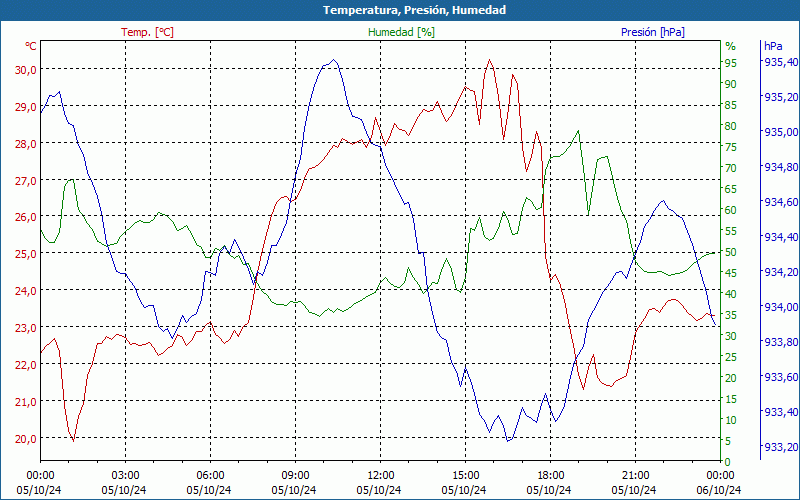
Task: Click the '06:00' time axis label
Action: [210, 476]
